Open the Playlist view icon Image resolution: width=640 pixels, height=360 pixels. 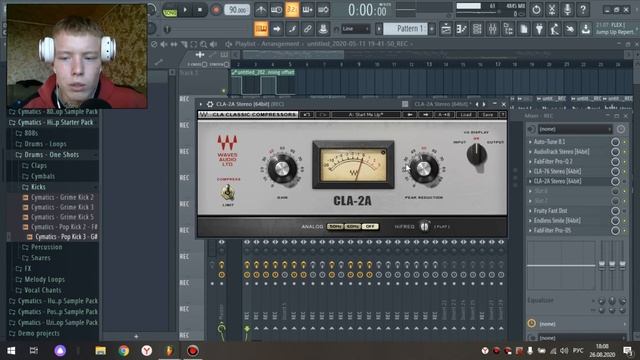click(x=446, y=29)
